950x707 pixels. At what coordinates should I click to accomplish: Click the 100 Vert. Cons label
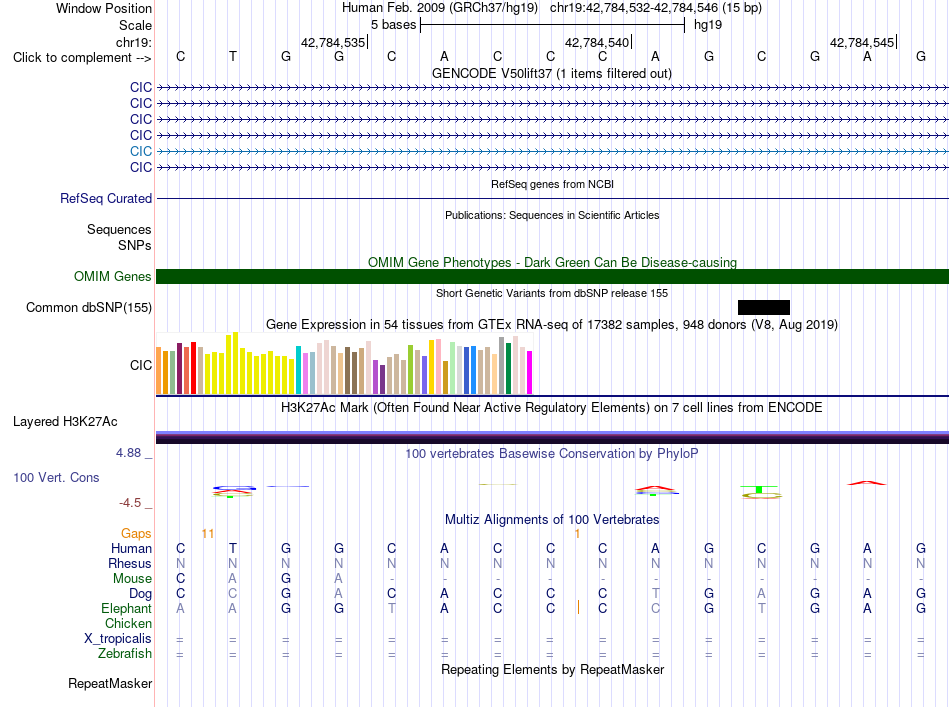coord(56,477)
